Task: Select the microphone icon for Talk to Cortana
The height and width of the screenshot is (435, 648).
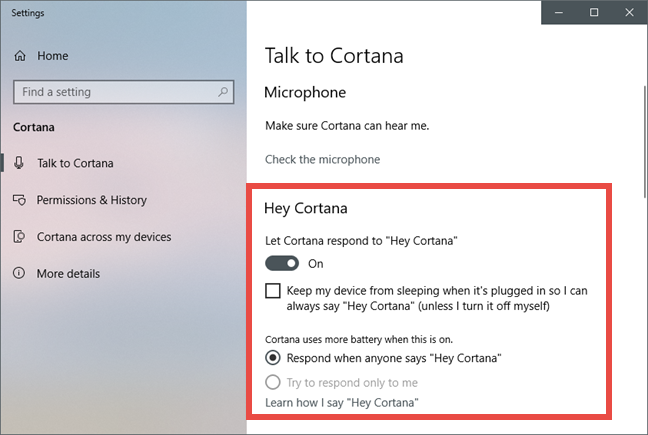Action: (x=19, y=163)
